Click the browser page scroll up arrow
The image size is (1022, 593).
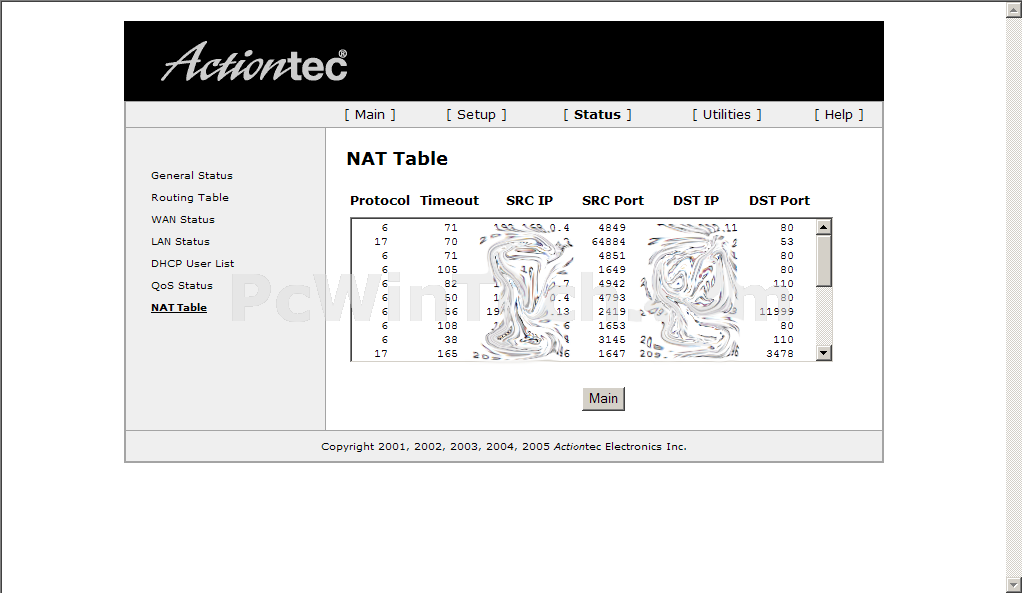[1014, 9]
